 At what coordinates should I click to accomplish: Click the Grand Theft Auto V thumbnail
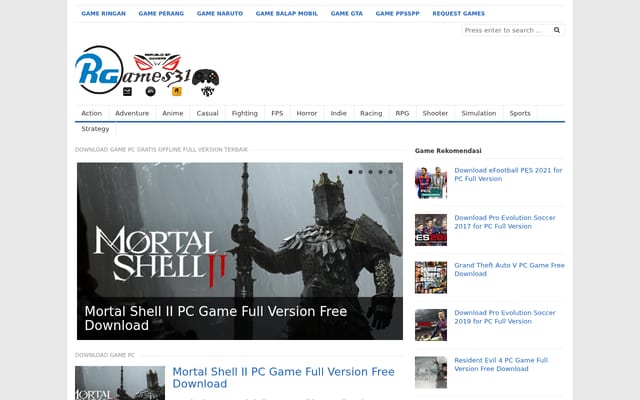pos(431,277)
